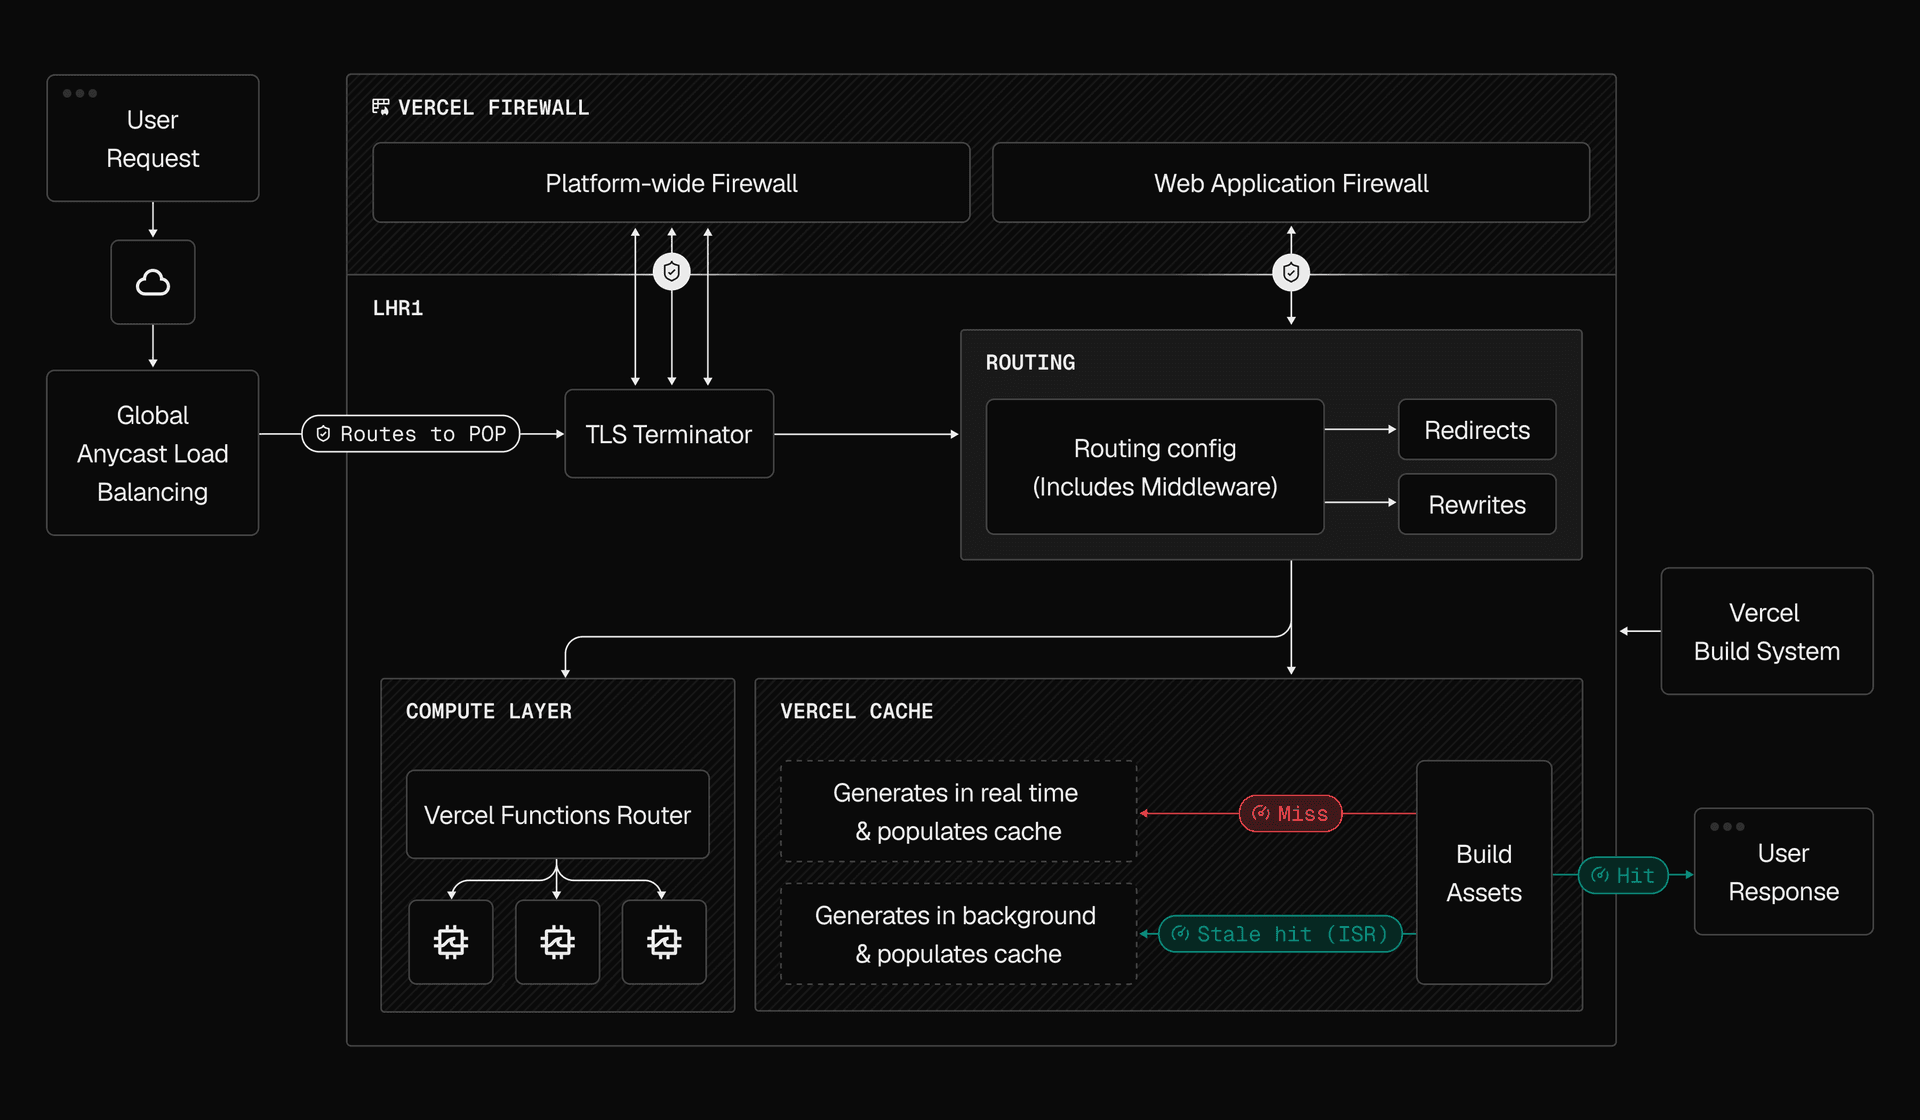The image size is (1920, 1120).
Task: Select the first CPU chip icon under Vercel Functions Router
Action: pyautogui.click(x=451, y=941)
